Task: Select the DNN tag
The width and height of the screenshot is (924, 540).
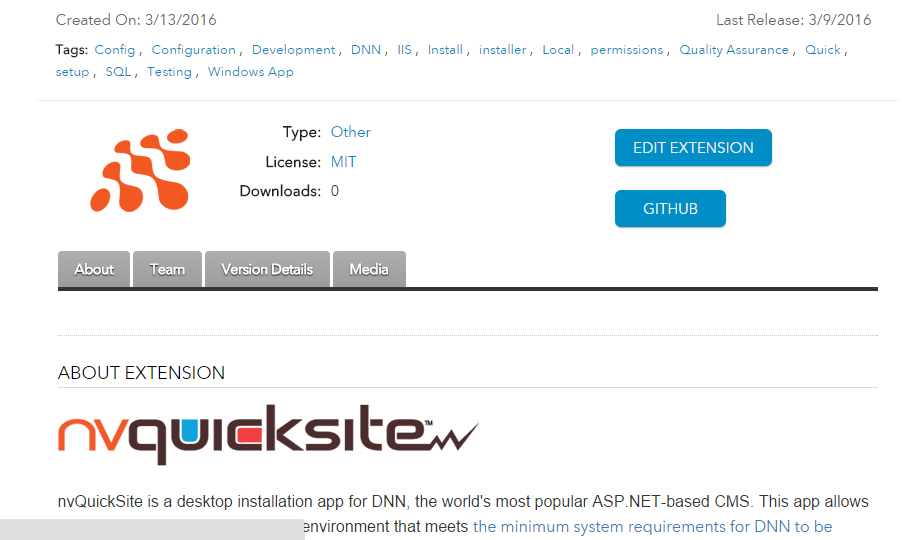Action: point(366,50)
